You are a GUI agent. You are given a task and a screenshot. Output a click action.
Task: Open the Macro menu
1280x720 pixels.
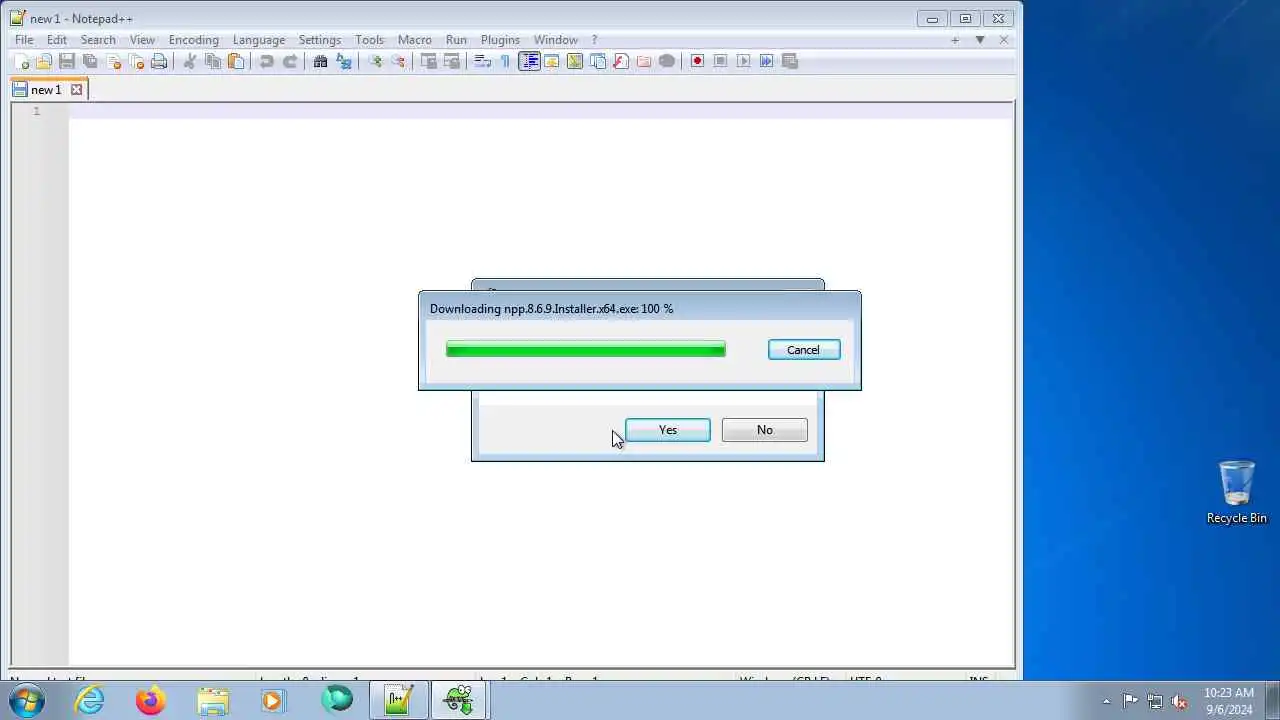415,40
